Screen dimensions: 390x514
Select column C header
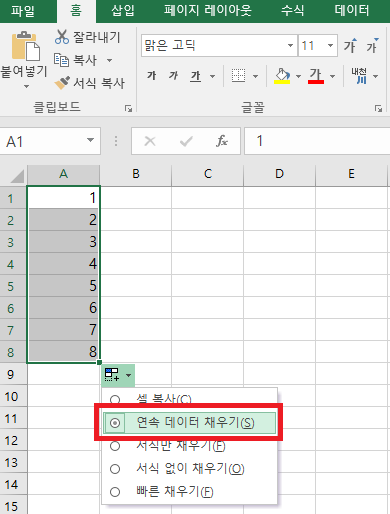(208, 174)
